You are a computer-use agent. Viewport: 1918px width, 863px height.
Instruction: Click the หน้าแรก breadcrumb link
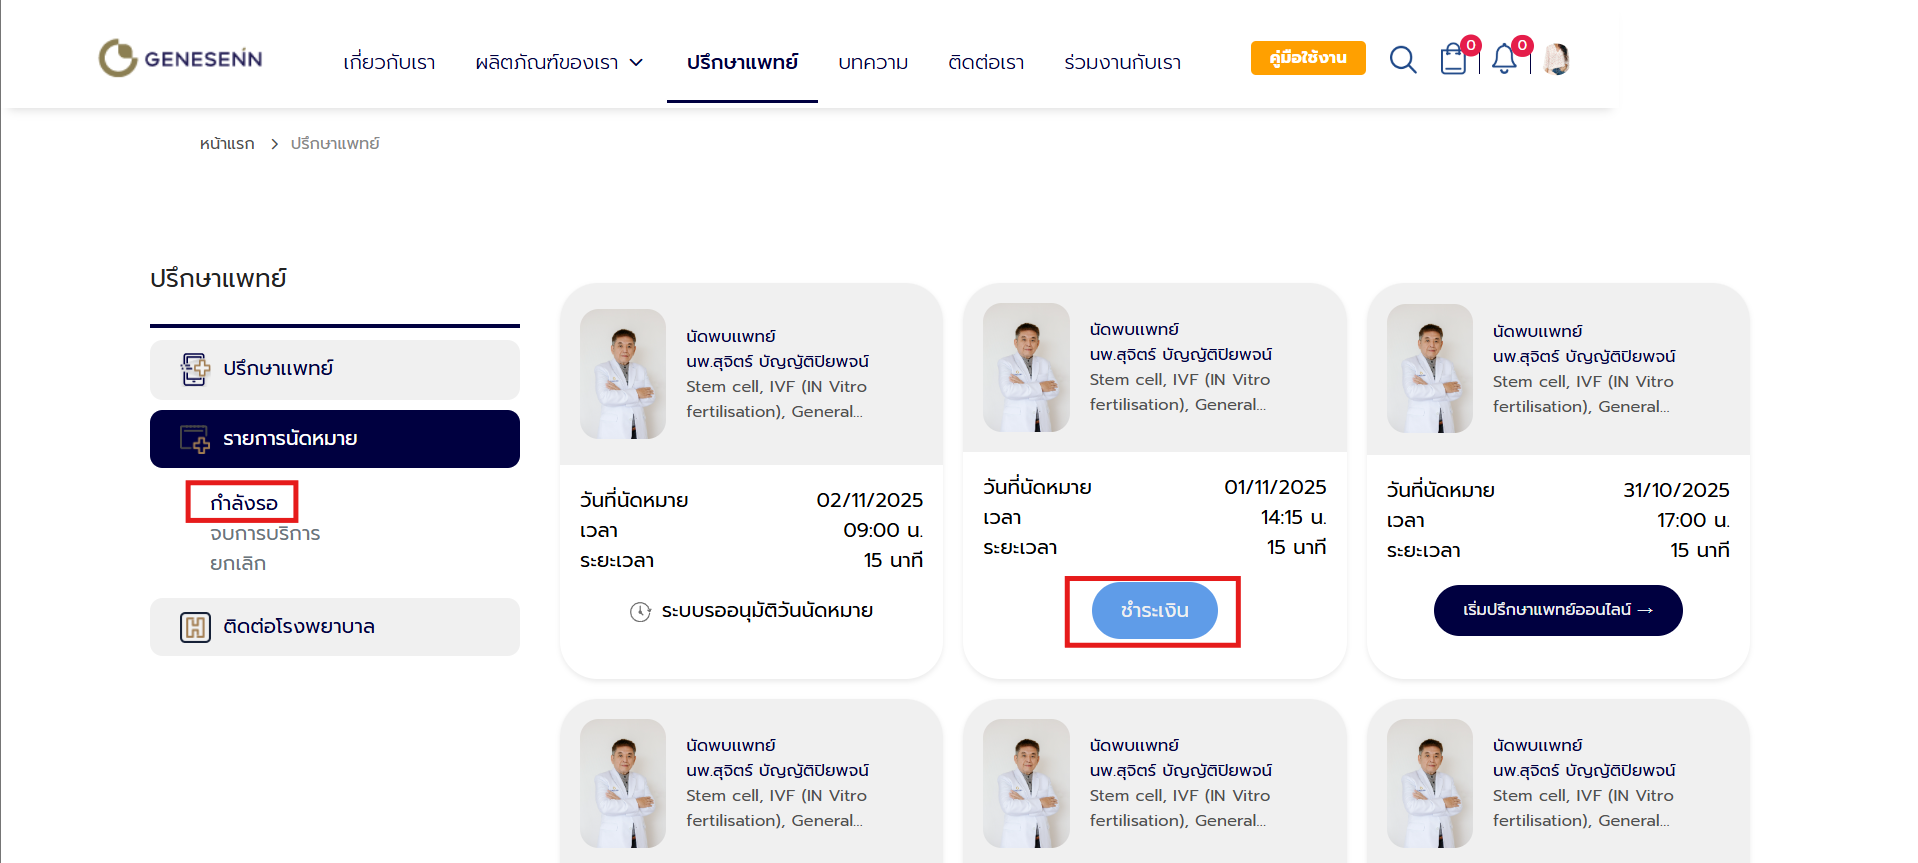[x=227, y=144]
